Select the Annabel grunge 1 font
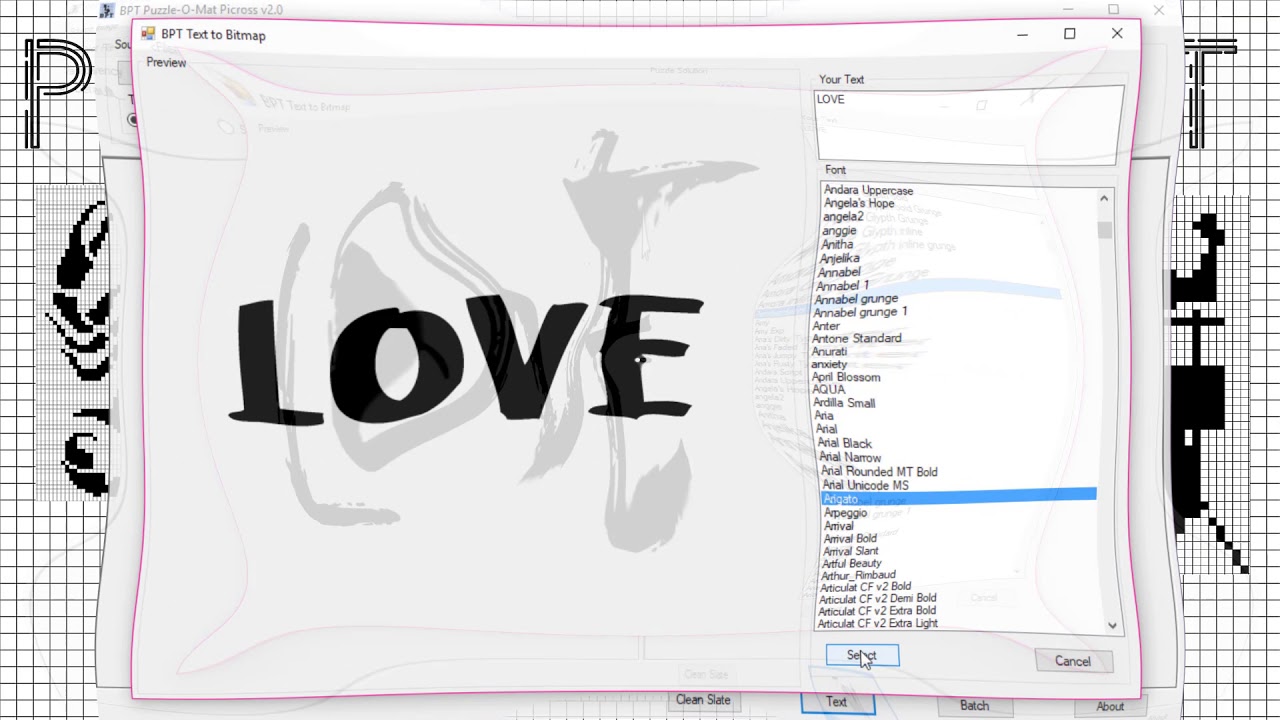This screenshot has height=720, width=1280. click(860, 312)
